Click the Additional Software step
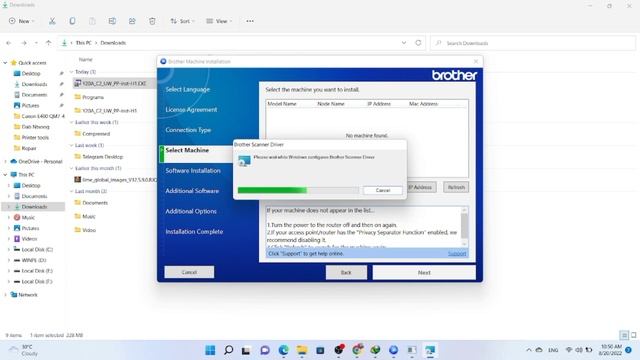 [192, 191]
